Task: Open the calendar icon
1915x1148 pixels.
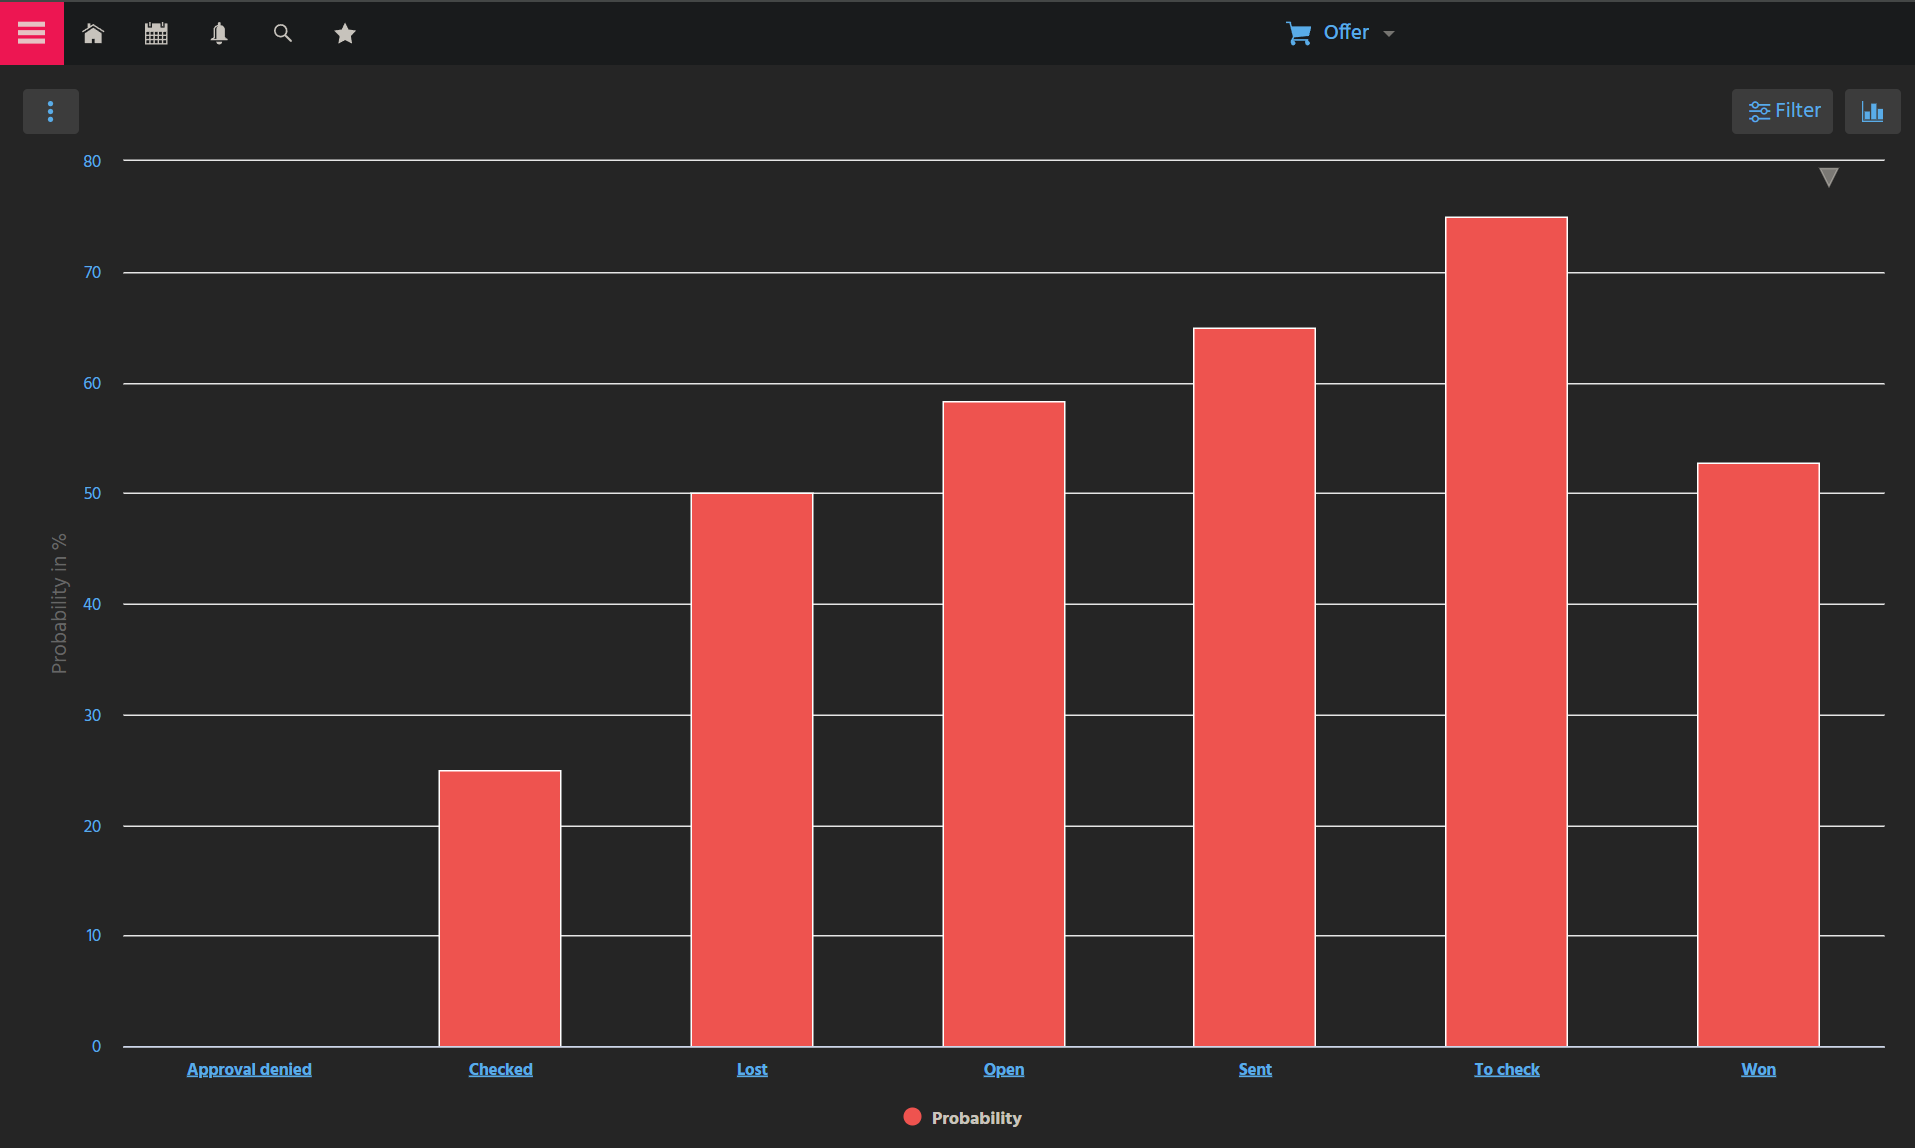Action: pos(156,33)
